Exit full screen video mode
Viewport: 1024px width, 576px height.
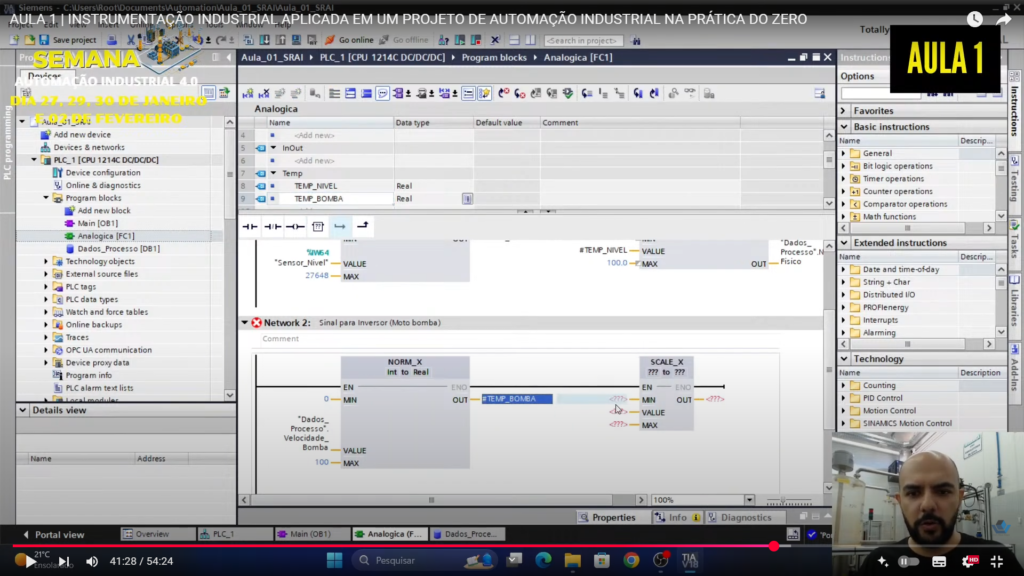[x=997, y=561]
